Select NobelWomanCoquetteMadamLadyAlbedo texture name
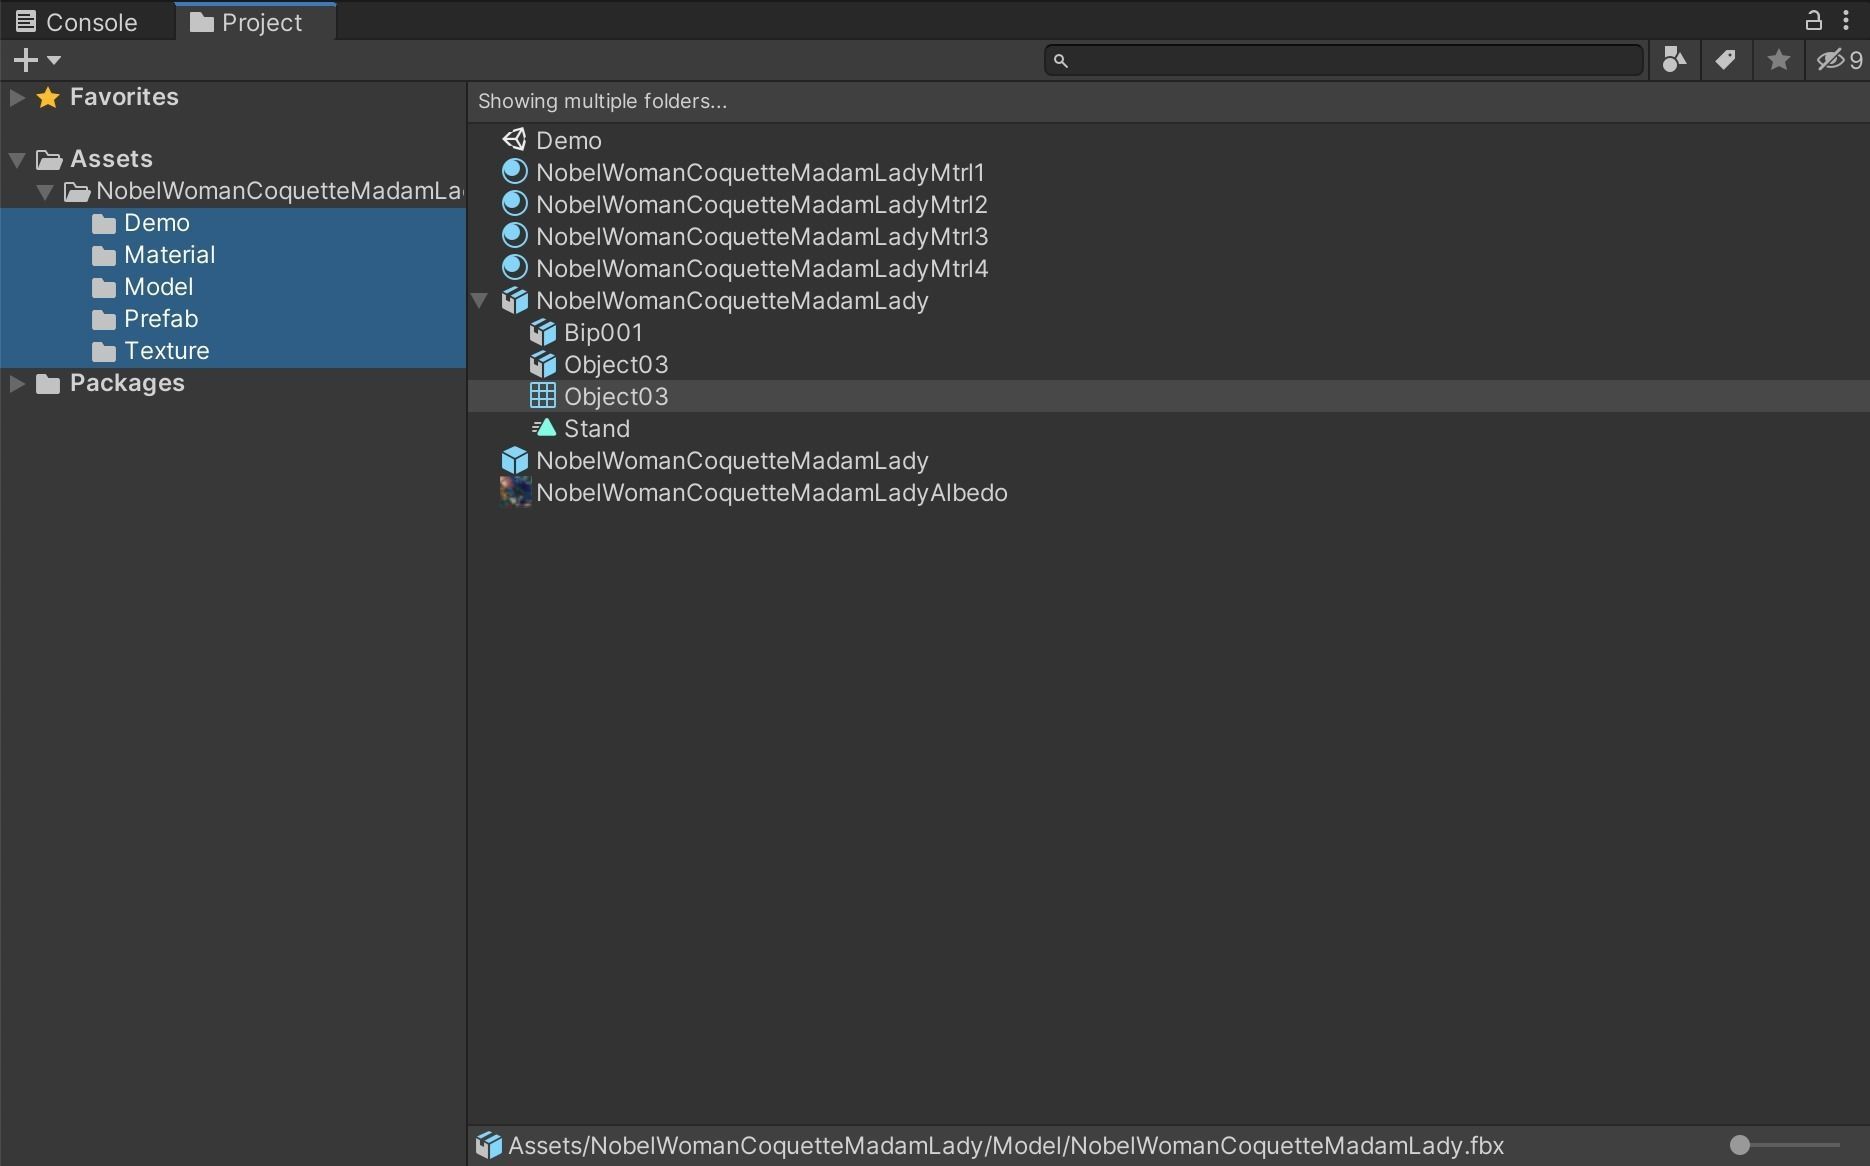 (772, 493)
